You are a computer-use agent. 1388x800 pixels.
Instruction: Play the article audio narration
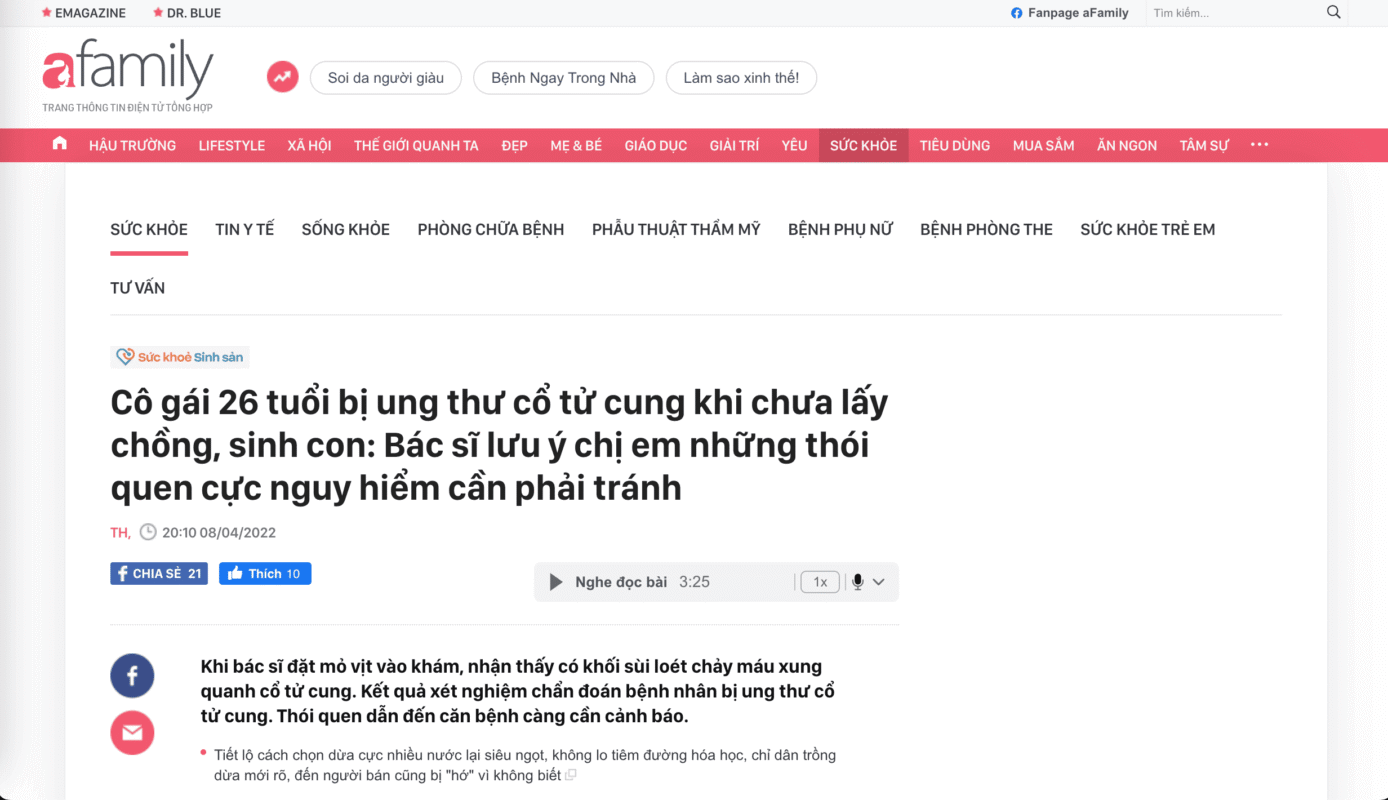tap(556, 582)
